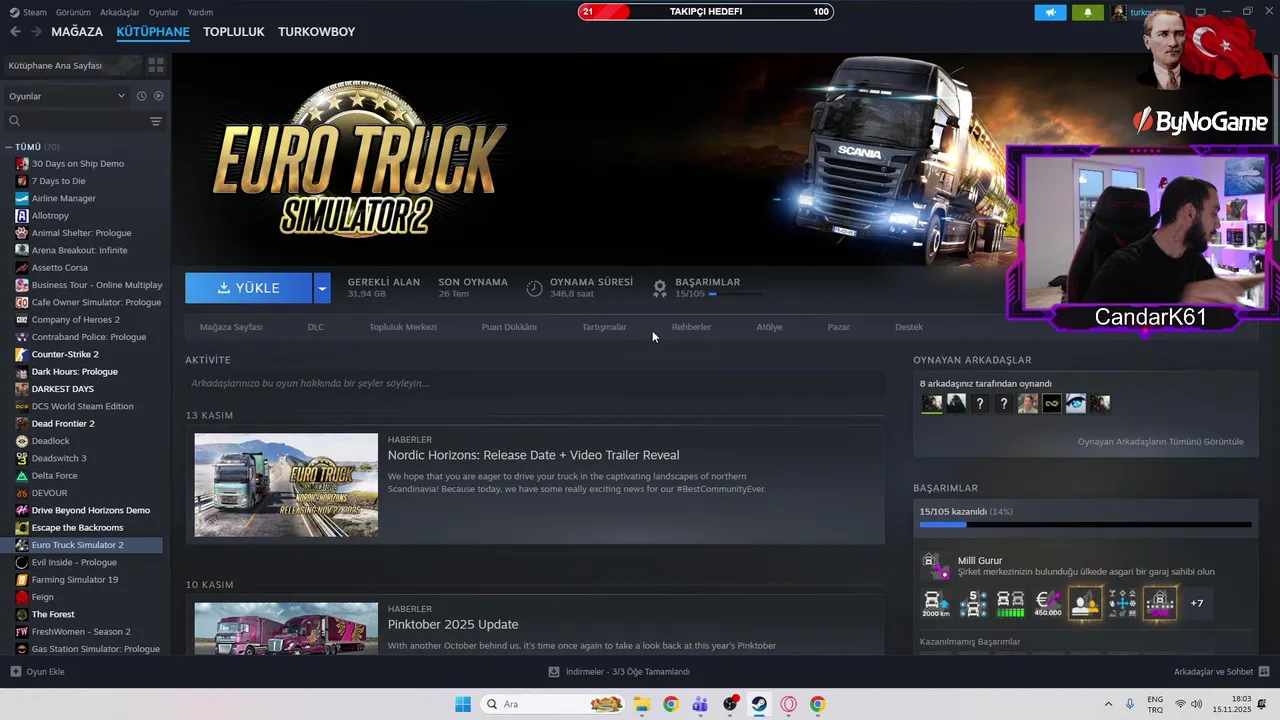
Task: Open the Görünüm menu
Action: point(73,12)
